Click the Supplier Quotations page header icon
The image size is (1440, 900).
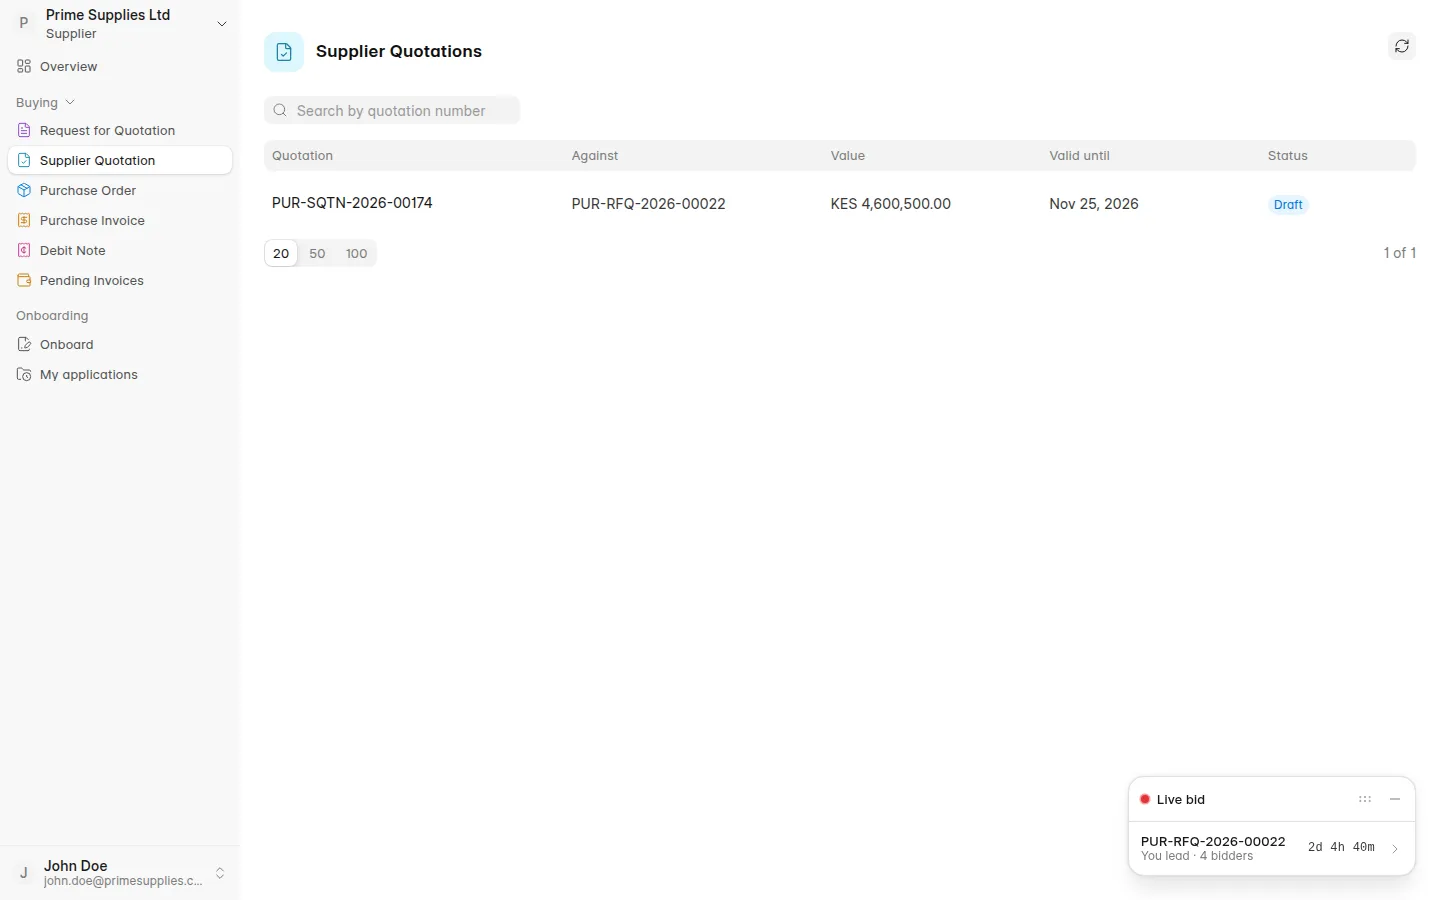[x=284, y=52]
